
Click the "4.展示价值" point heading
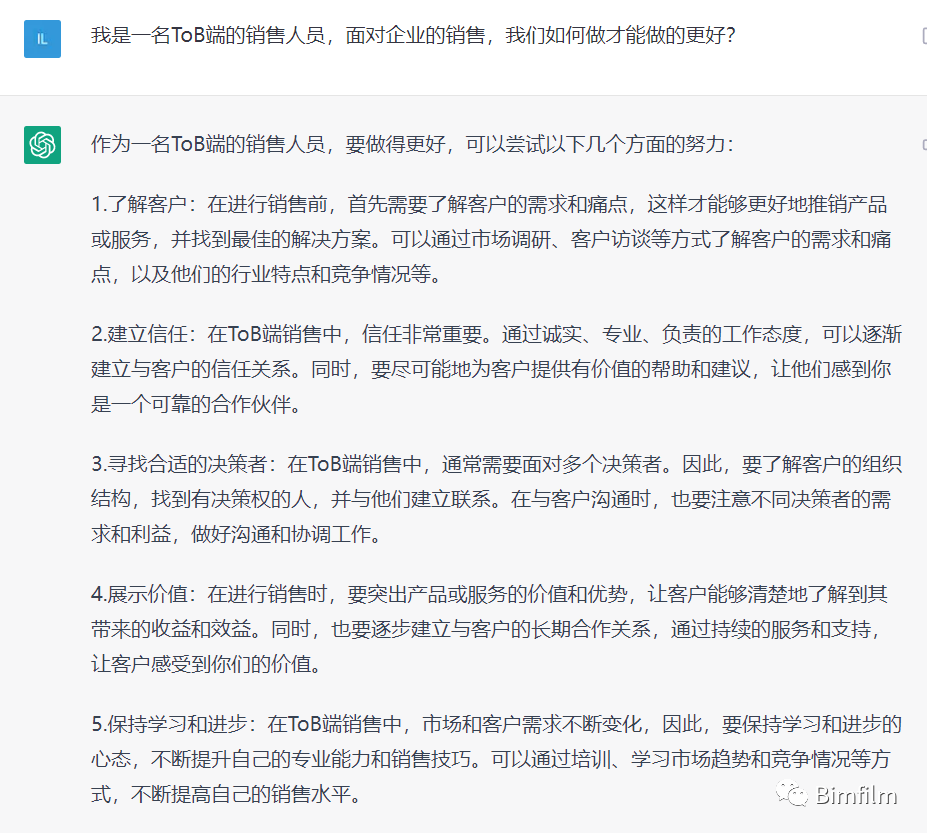[145, 595]
